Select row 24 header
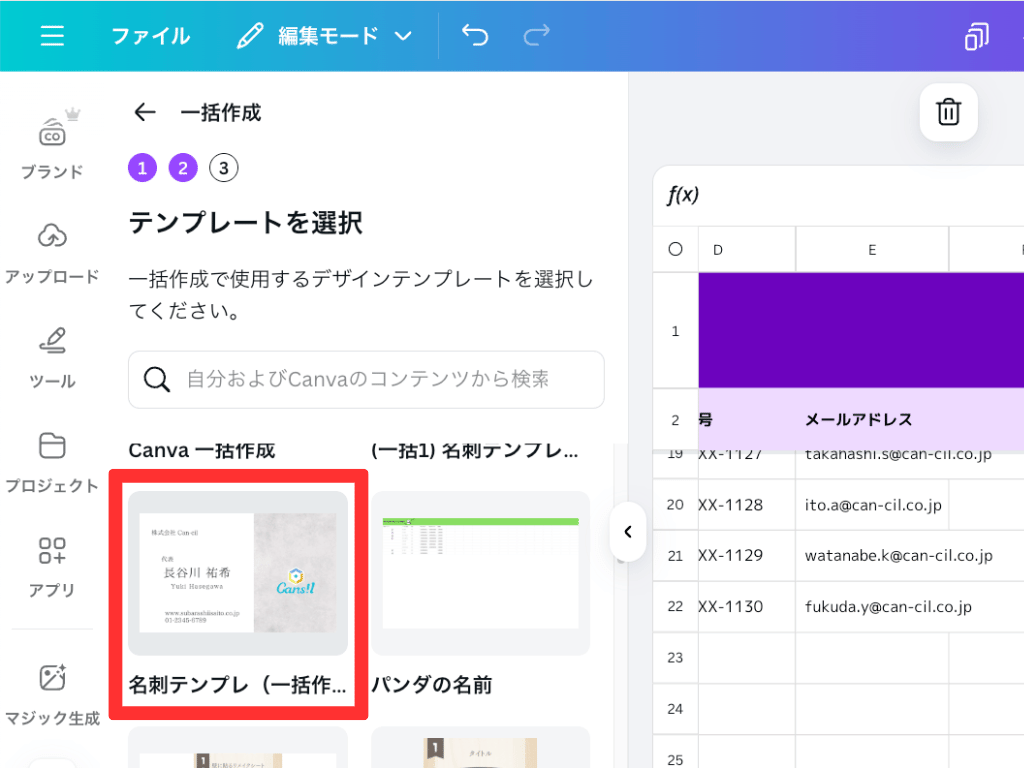Image resolution: width=1024 pixels, height=768 pixels. (x=675, y=709)
